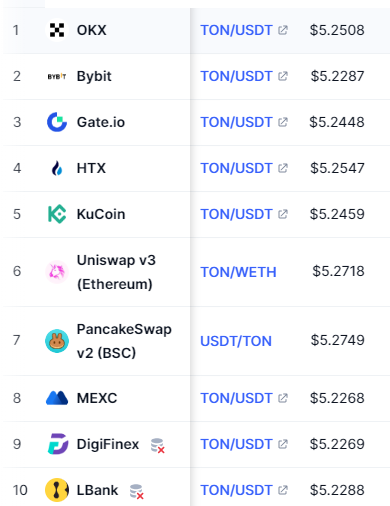Click the Bybit exchange logo
The image size is (390, 506).
point(57,76)
